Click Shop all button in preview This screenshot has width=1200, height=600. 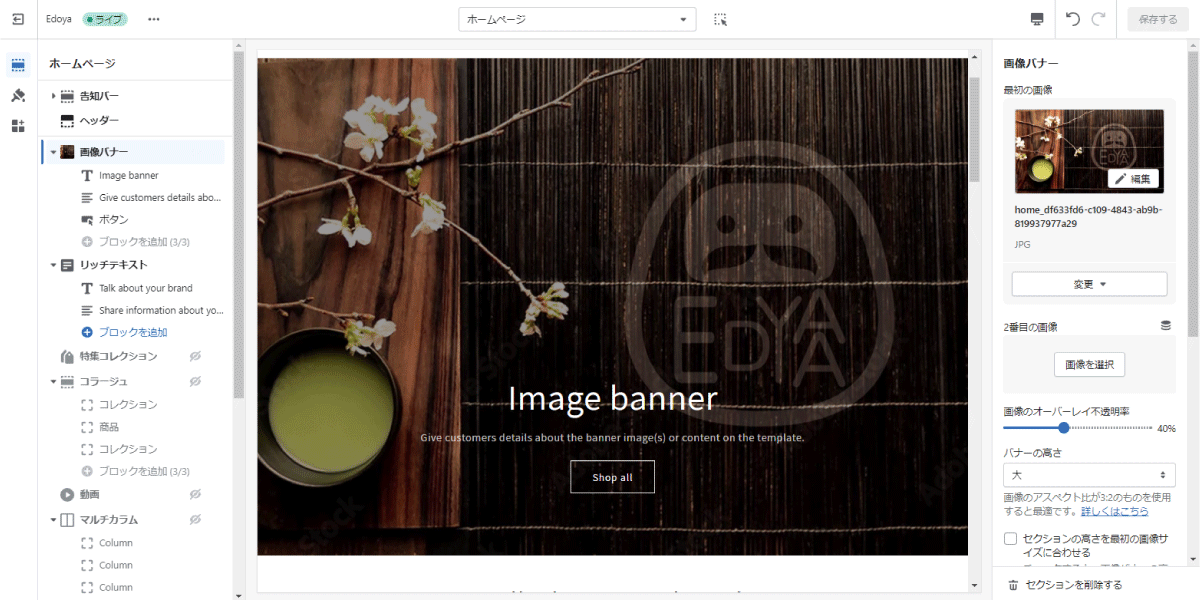tap(612, 477)
